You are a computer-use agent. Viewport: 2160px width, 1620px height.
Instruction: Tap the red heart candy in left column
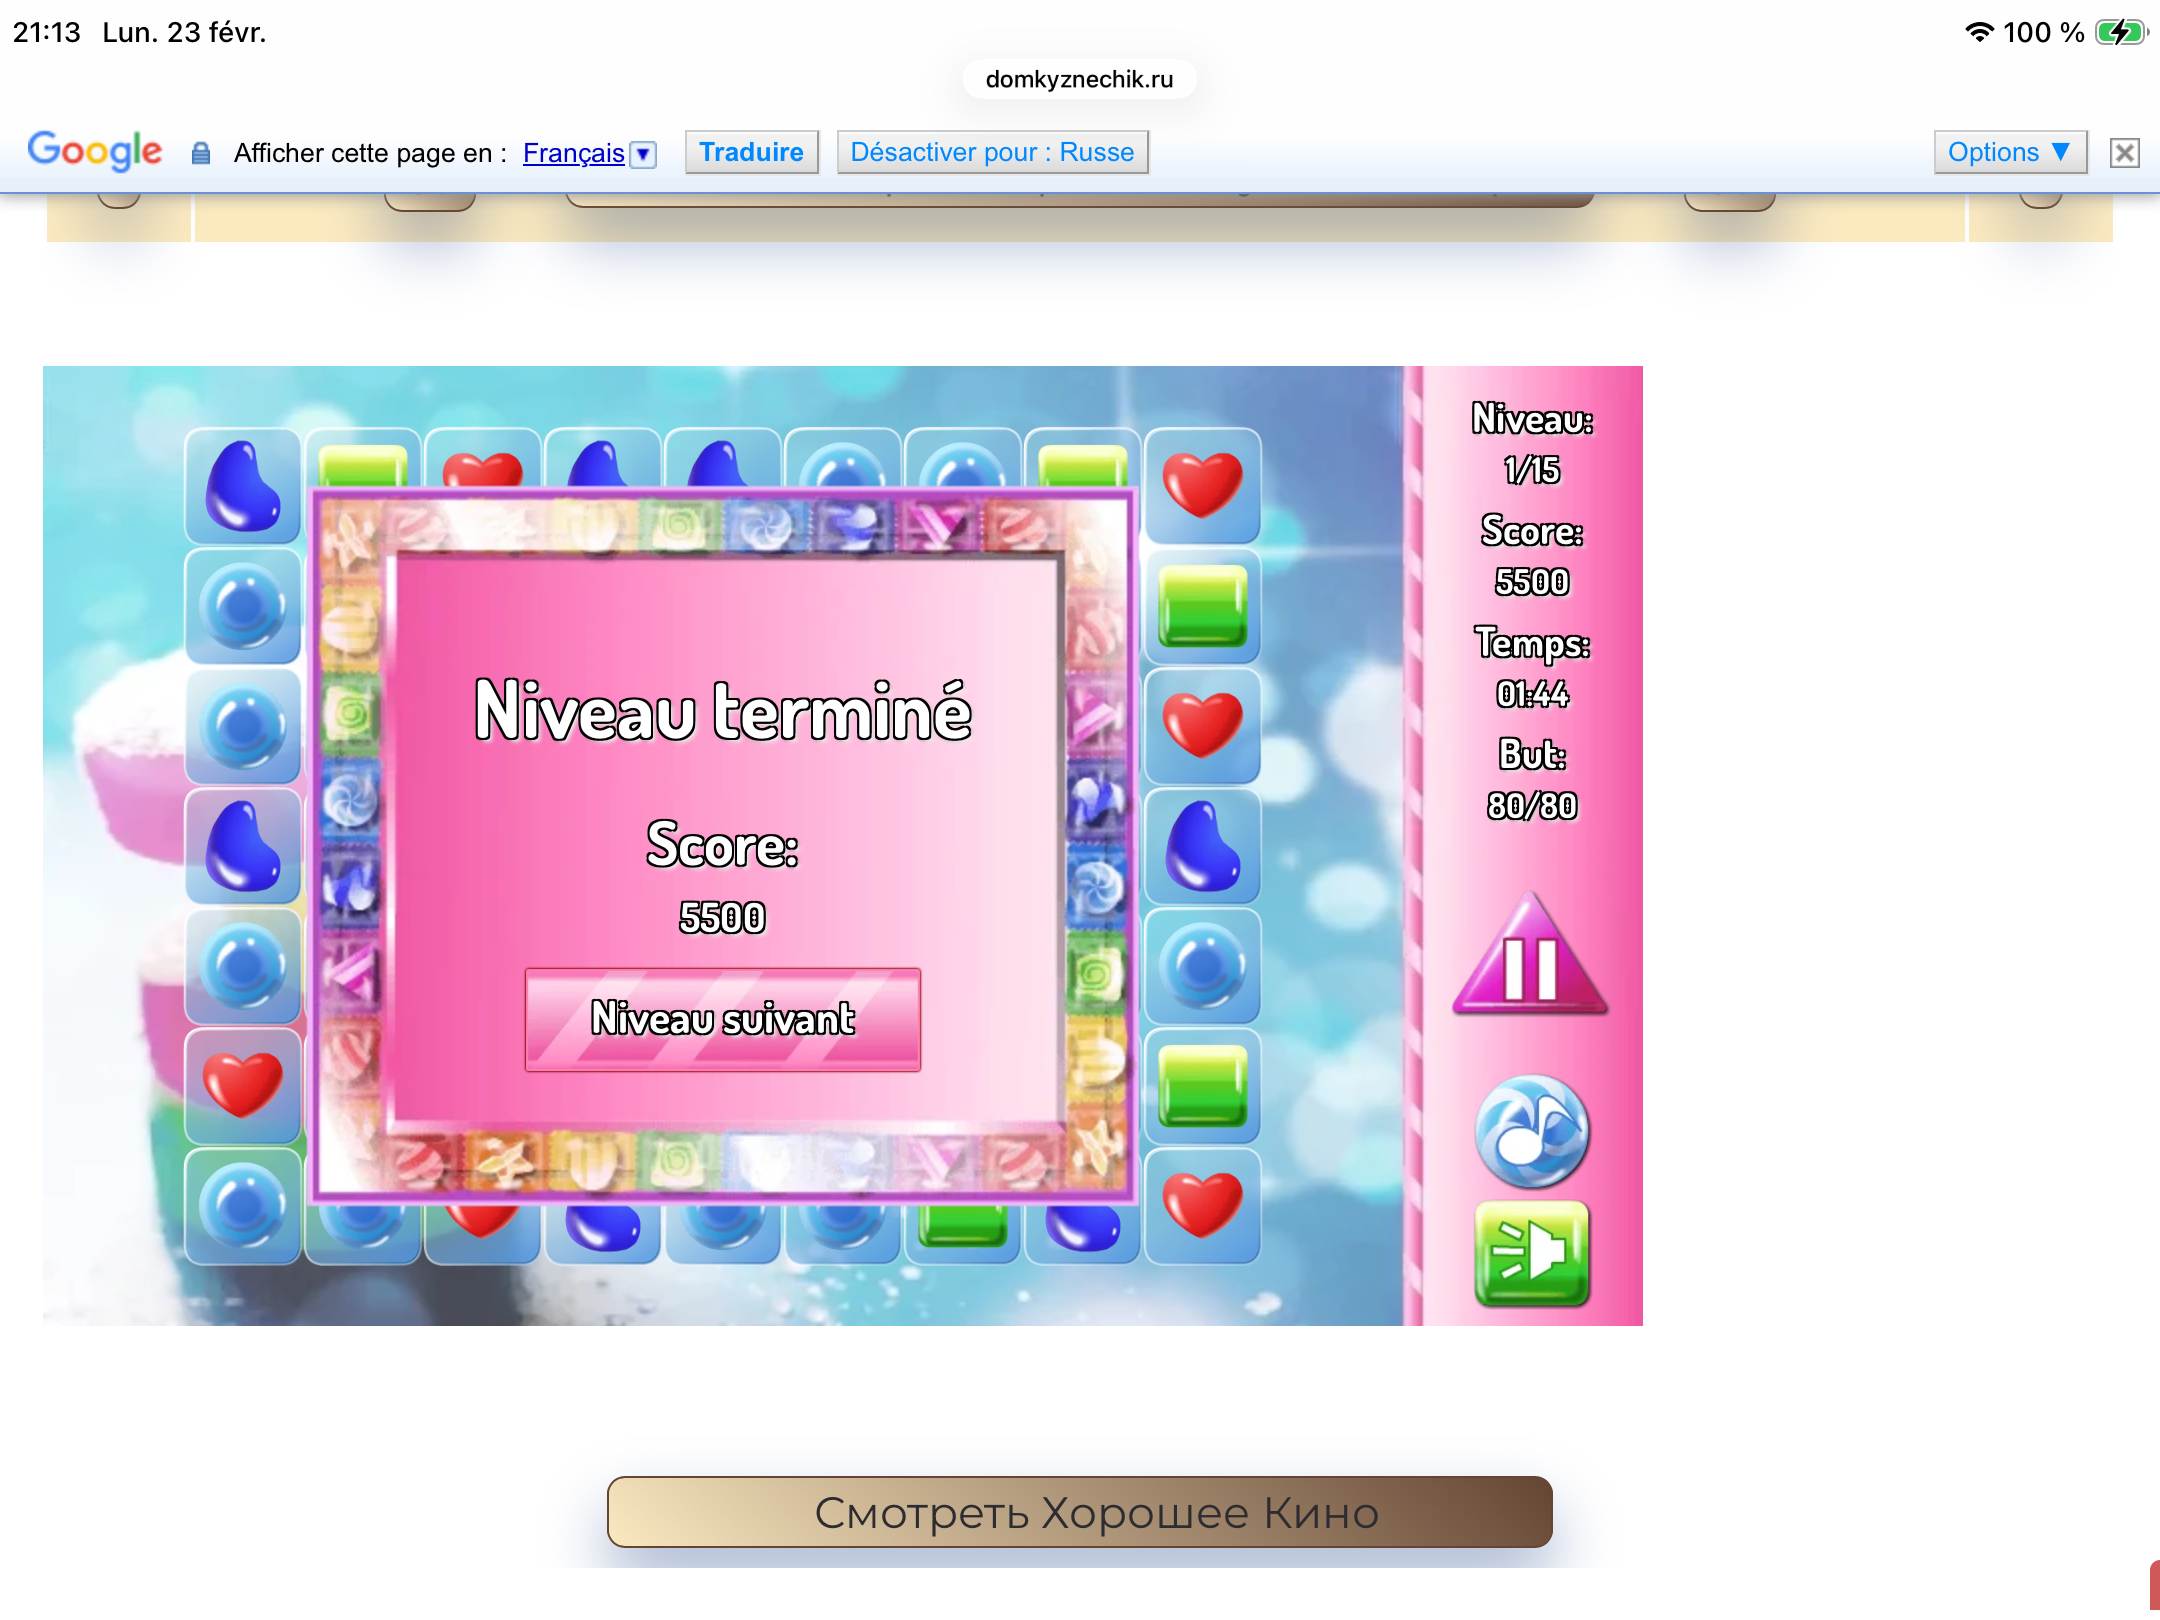coord(242,1085)
